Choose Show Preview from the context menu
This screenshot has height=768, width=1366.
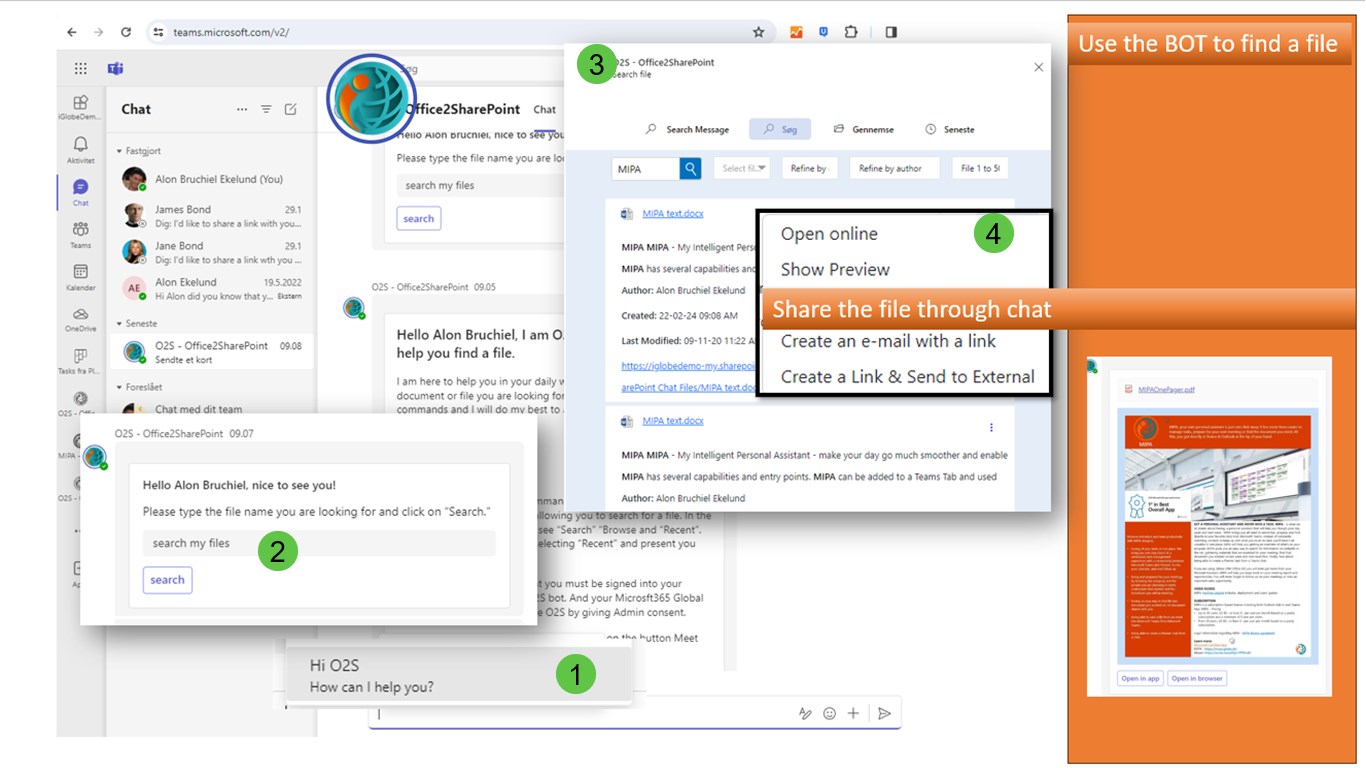pyautogui.click(x=835, y=269)
